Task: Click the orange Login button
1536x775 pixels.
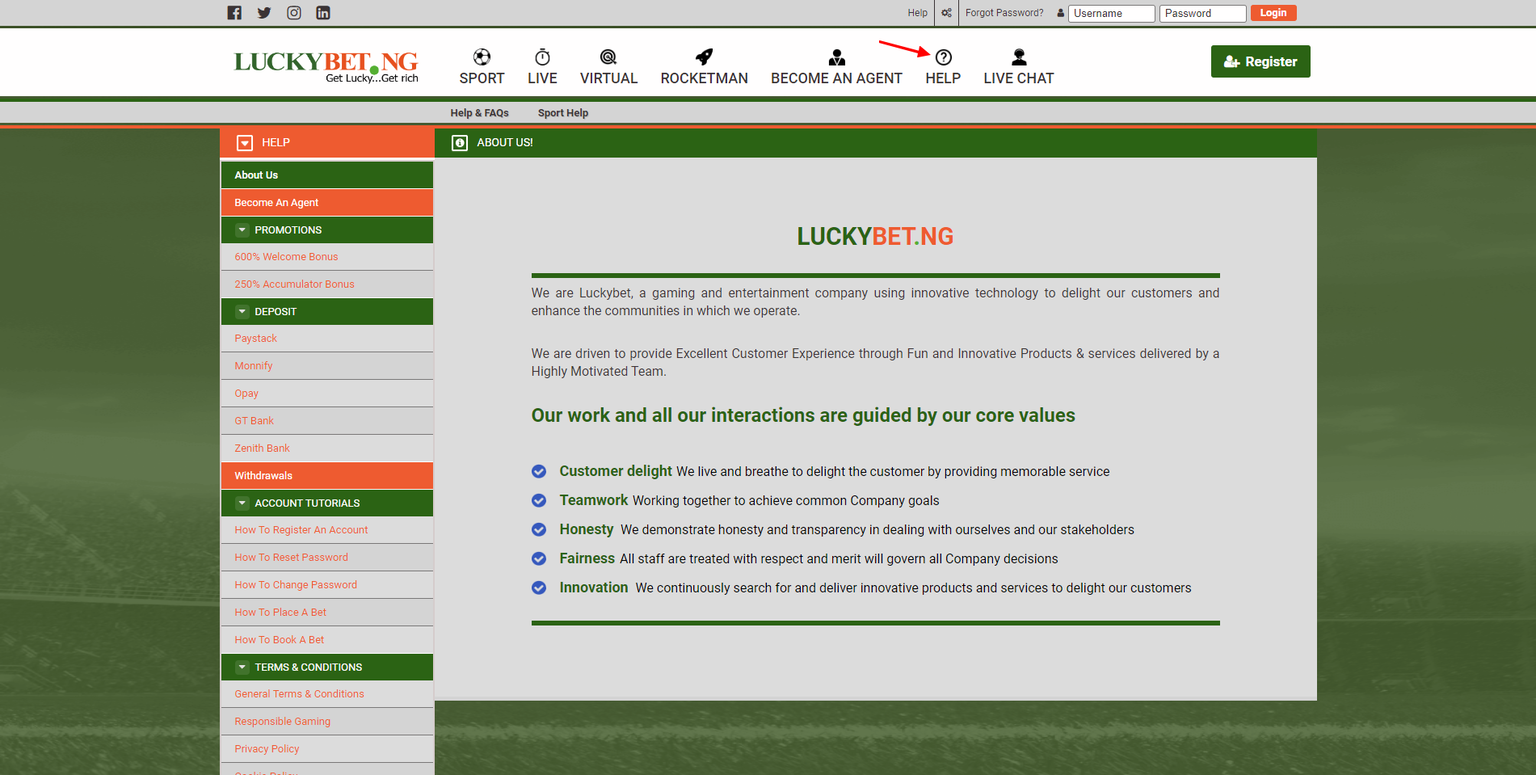Action: (1273, 13)
